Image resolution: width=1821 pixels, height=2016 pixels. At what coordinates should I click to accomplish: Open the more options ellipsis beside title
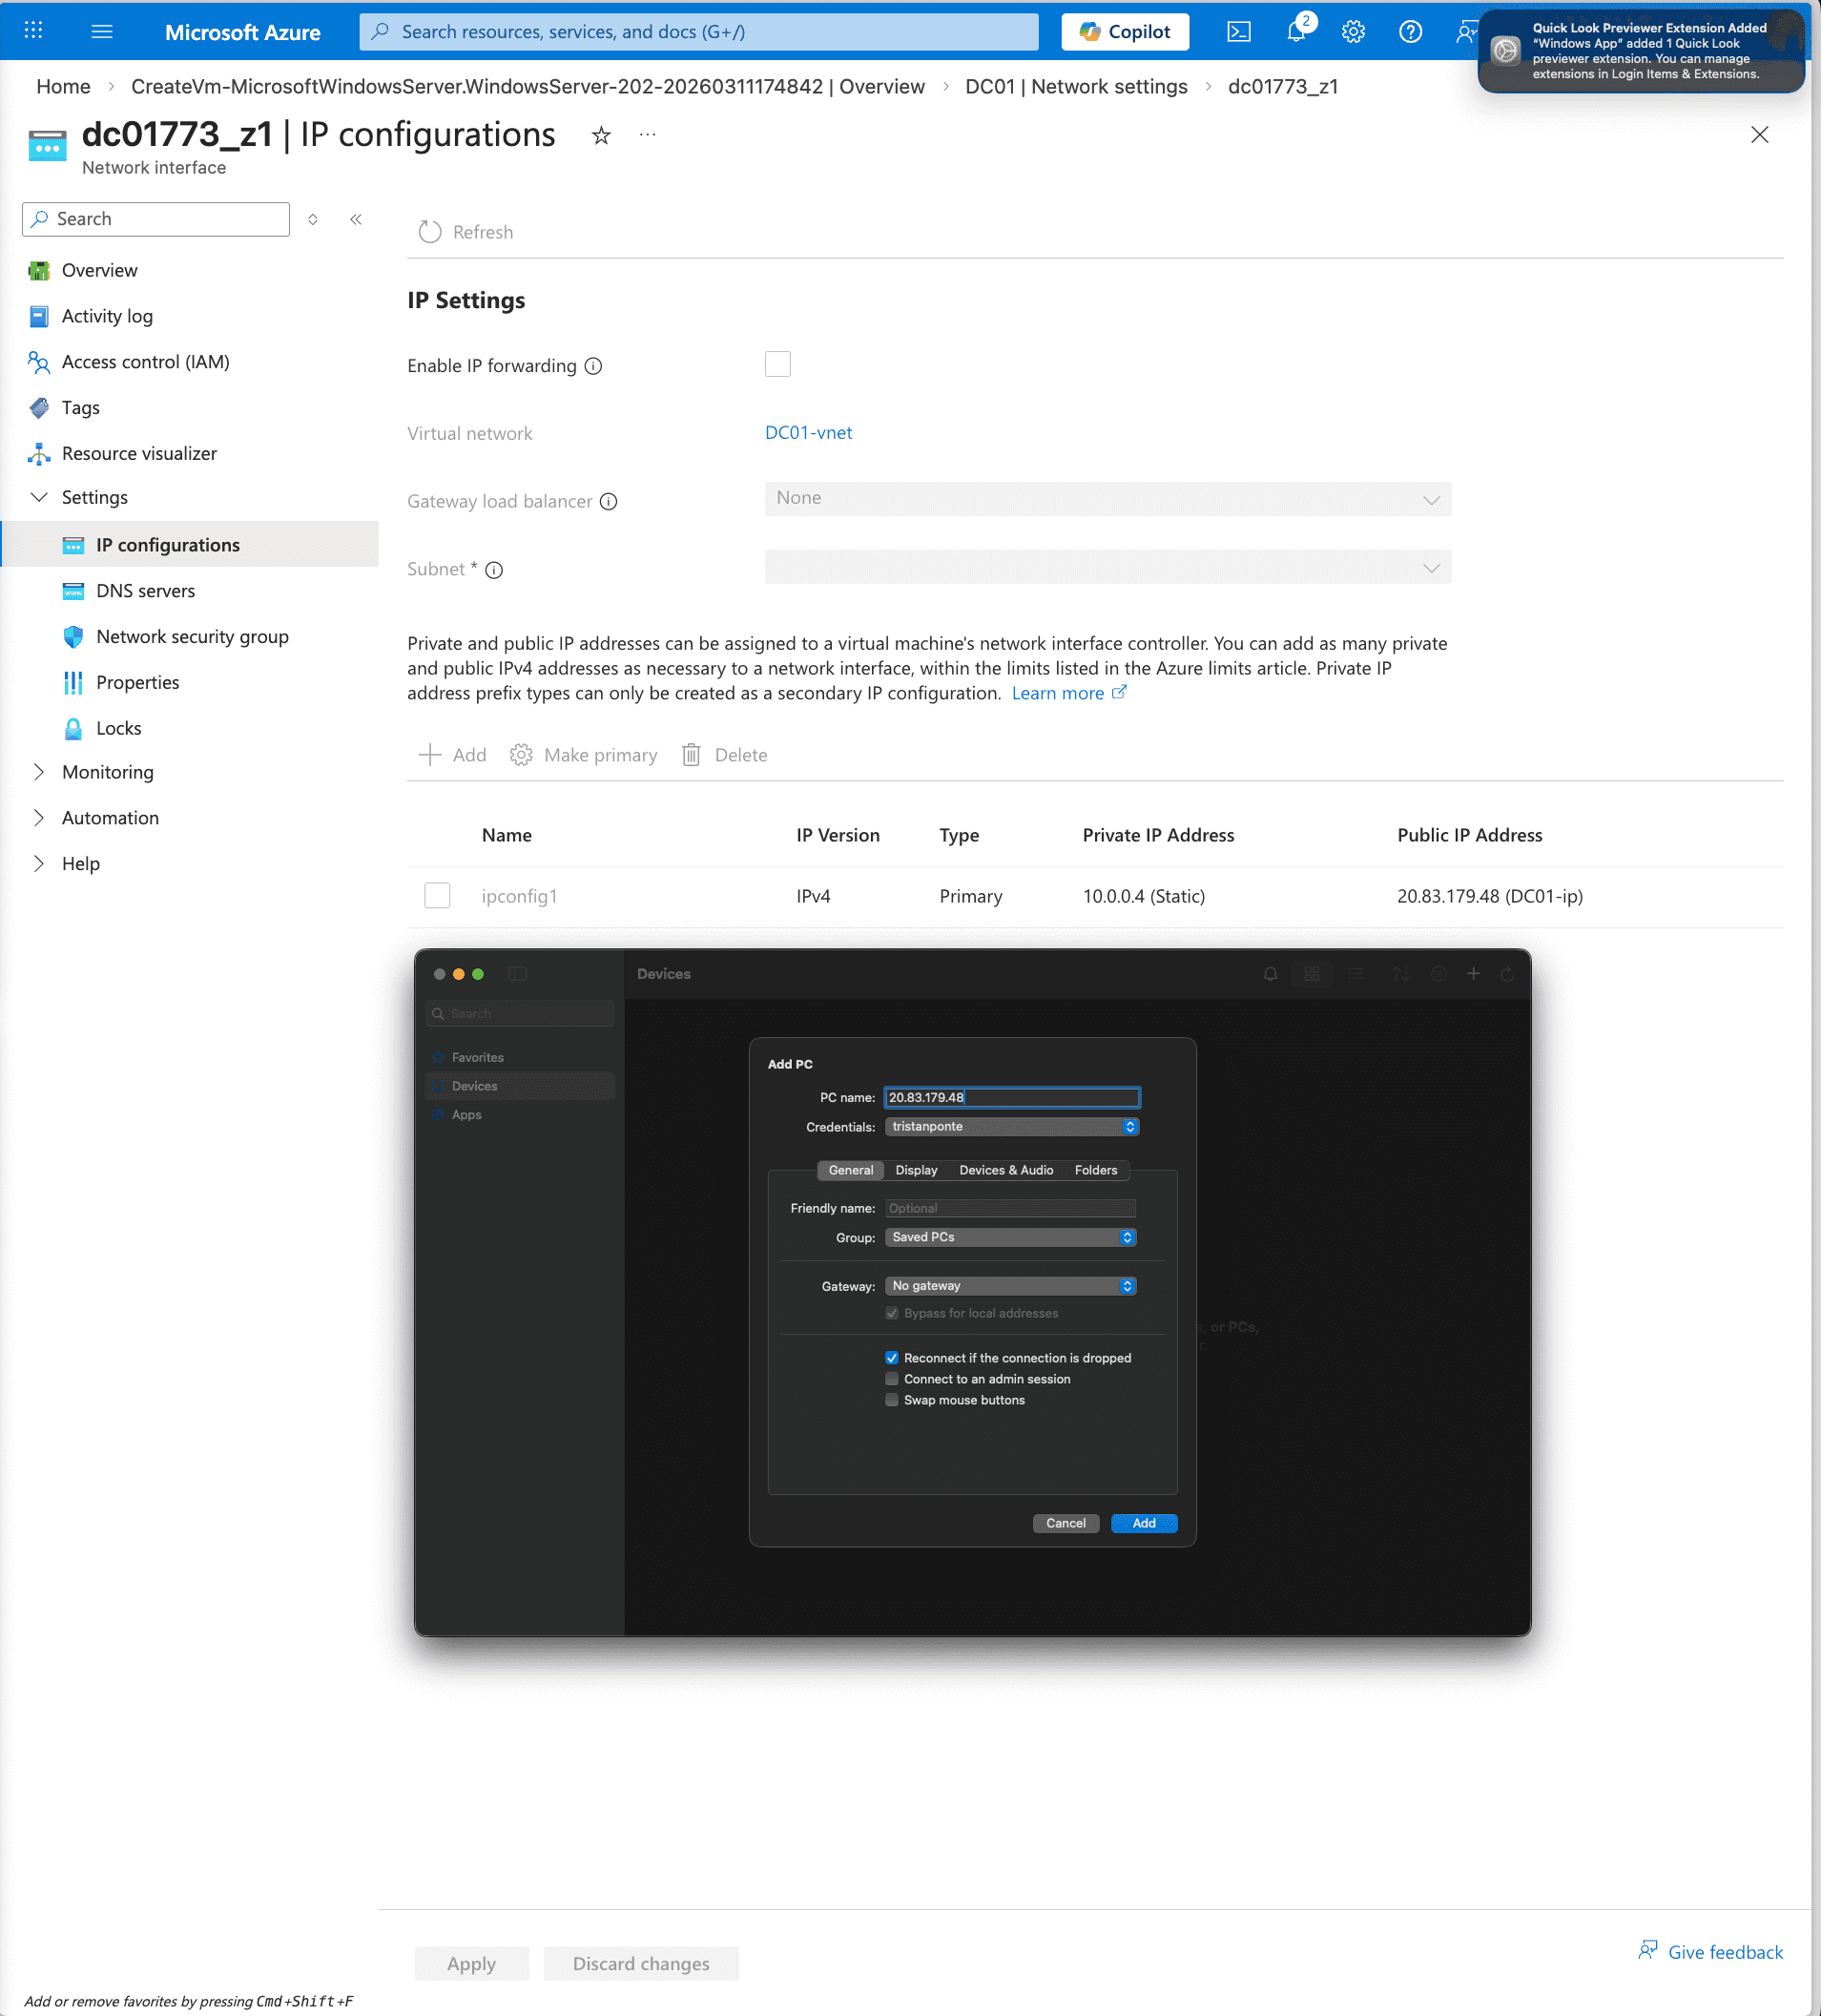(647, 135)
